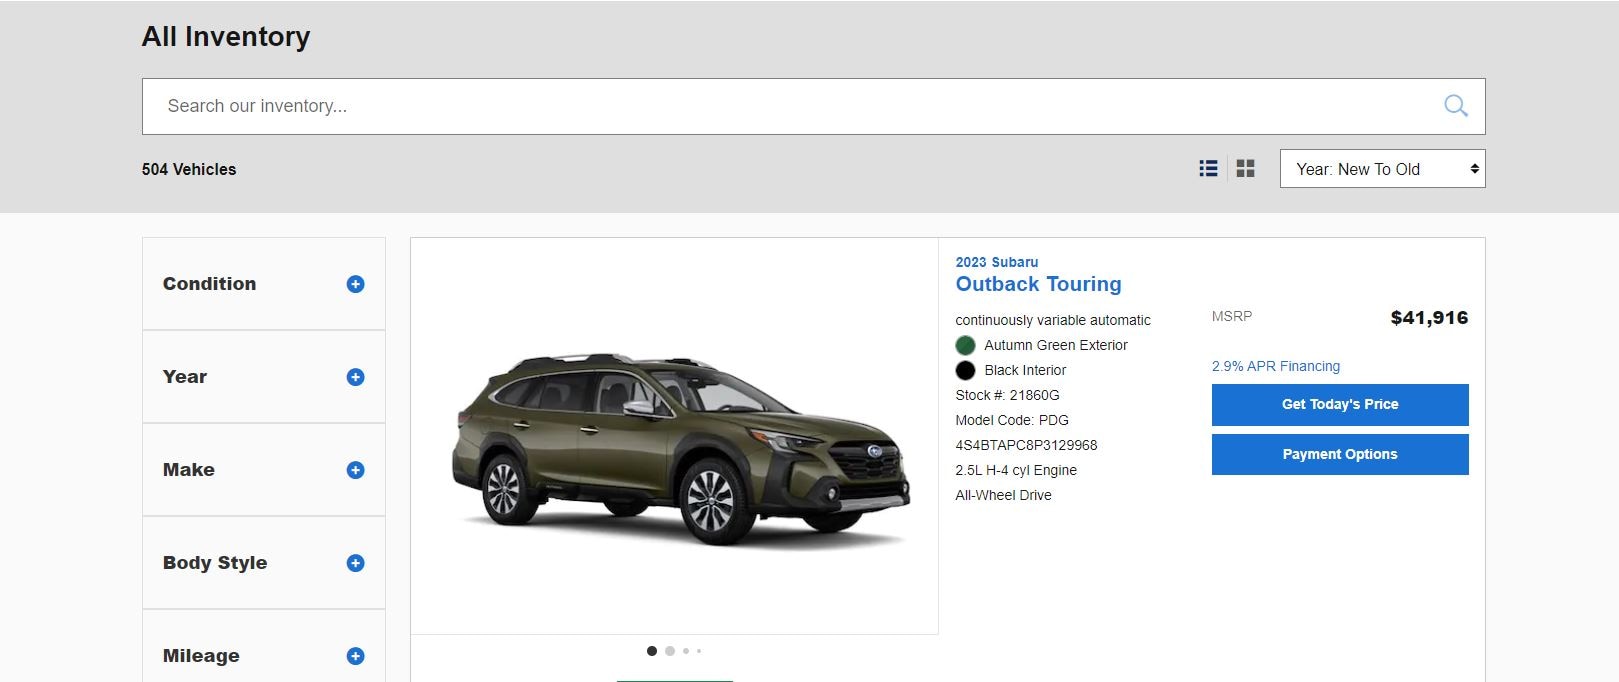Image resolution: width=1619 pixels, height=682 pixels.
Task: Click the All Inventory heading
Action: click(x=226, y=37)
